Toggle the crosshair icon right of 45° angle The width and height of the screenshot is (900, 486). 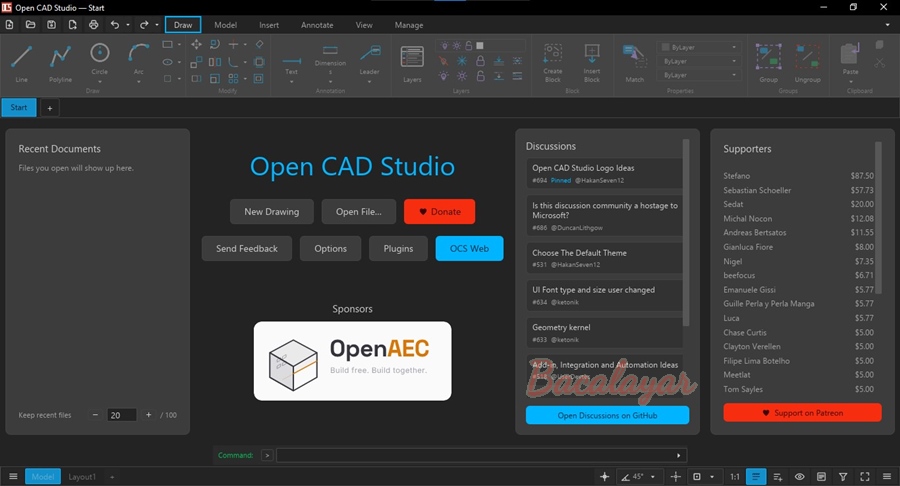pos(676,476)
